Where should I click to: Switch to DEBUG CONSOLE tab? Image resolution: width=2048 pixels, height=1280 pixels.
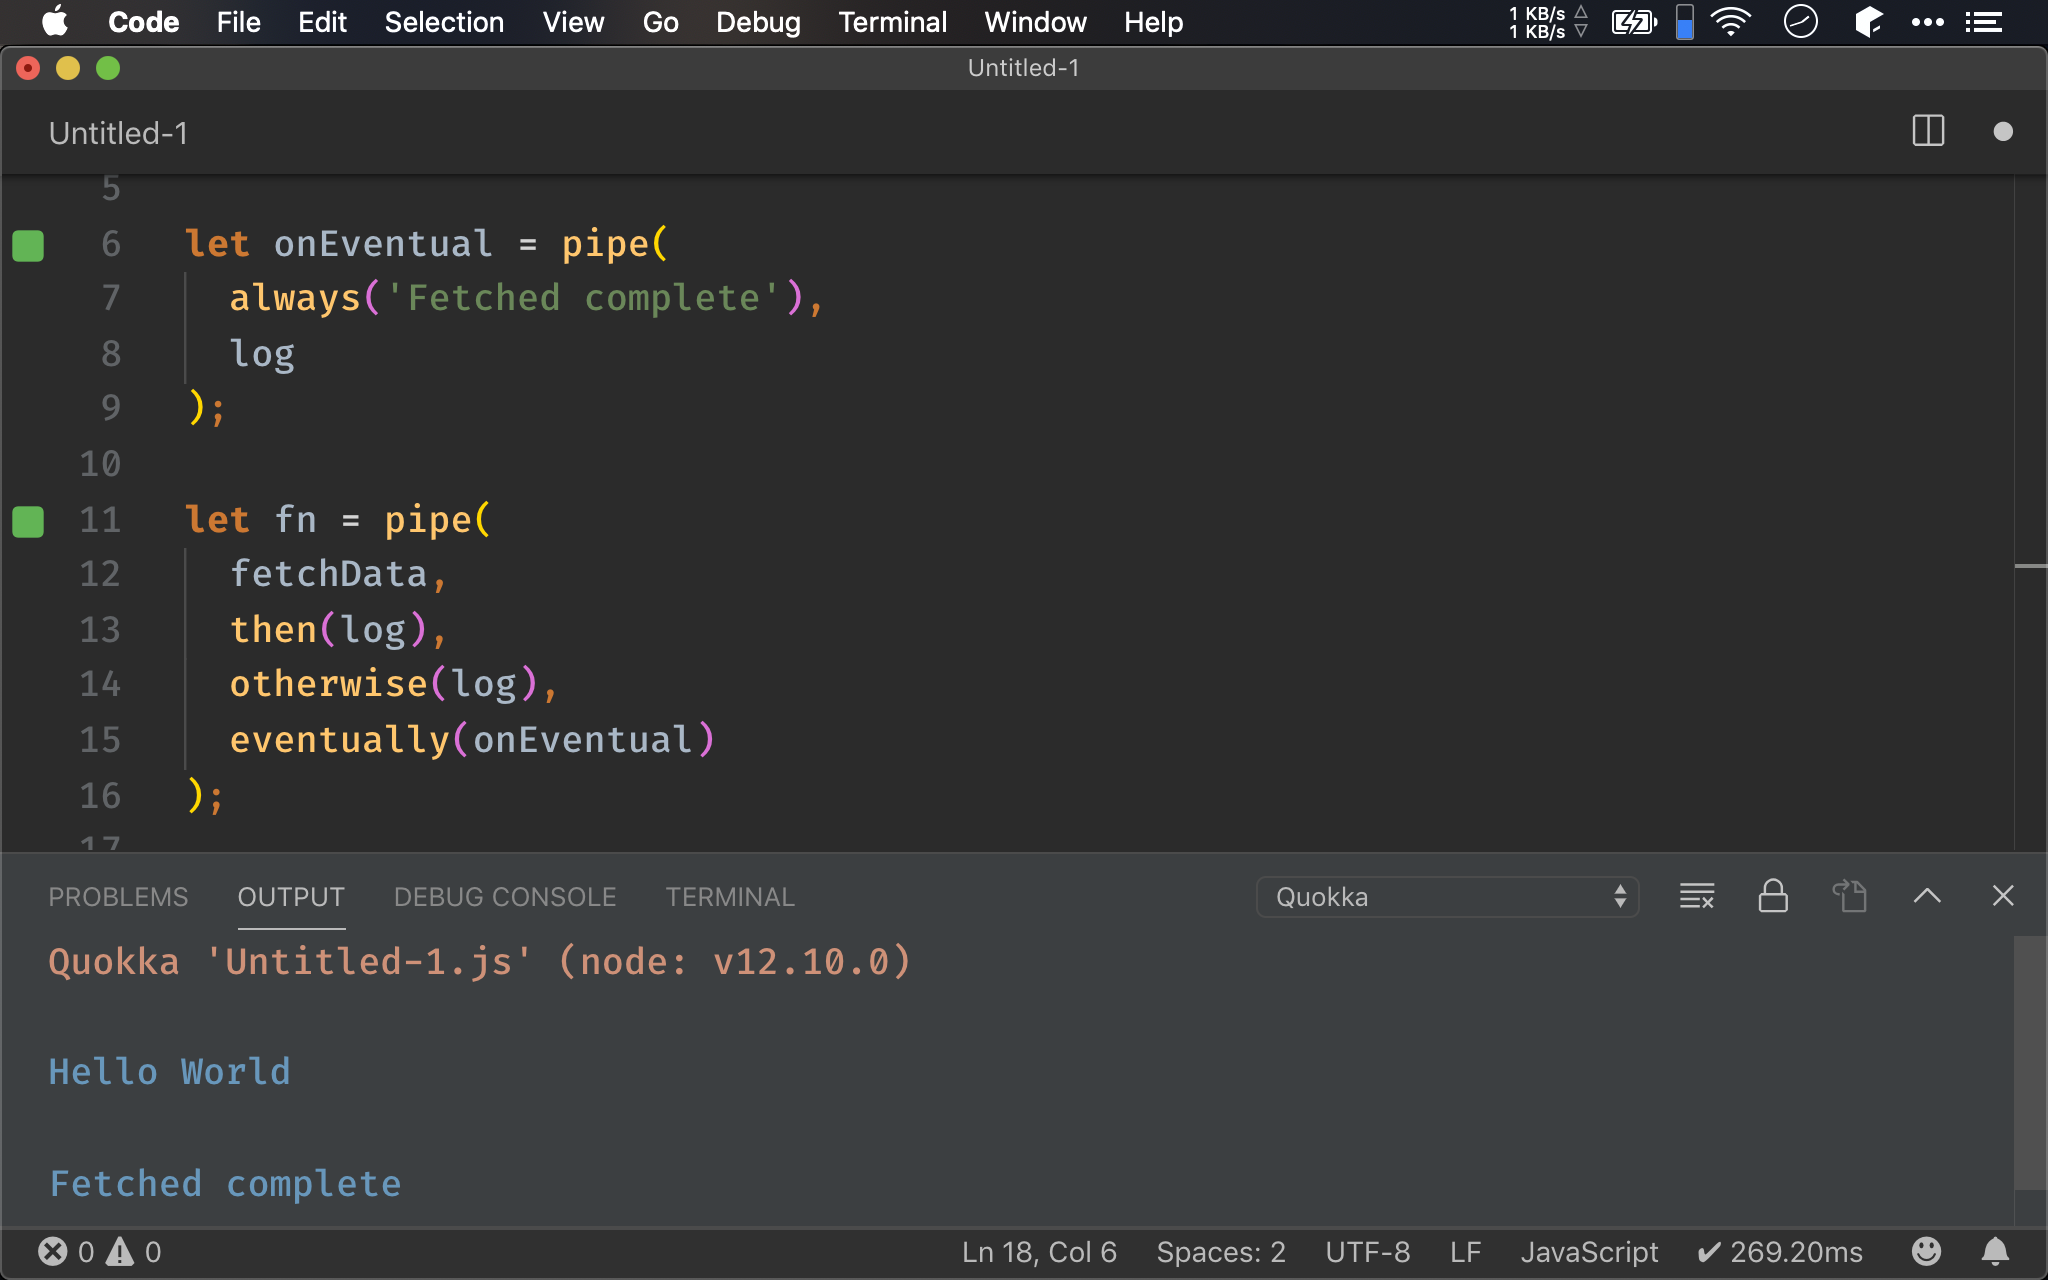point(505,897)
